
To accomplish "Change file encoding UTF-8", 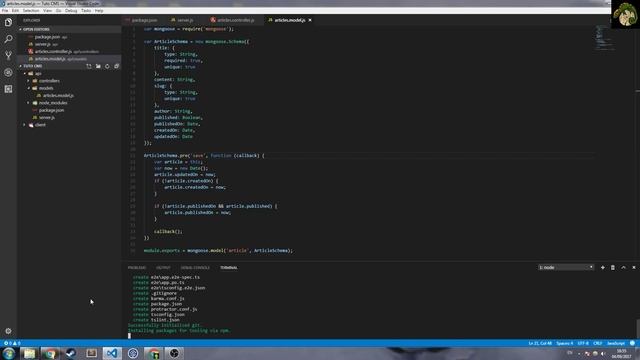I will click(583, 343).
